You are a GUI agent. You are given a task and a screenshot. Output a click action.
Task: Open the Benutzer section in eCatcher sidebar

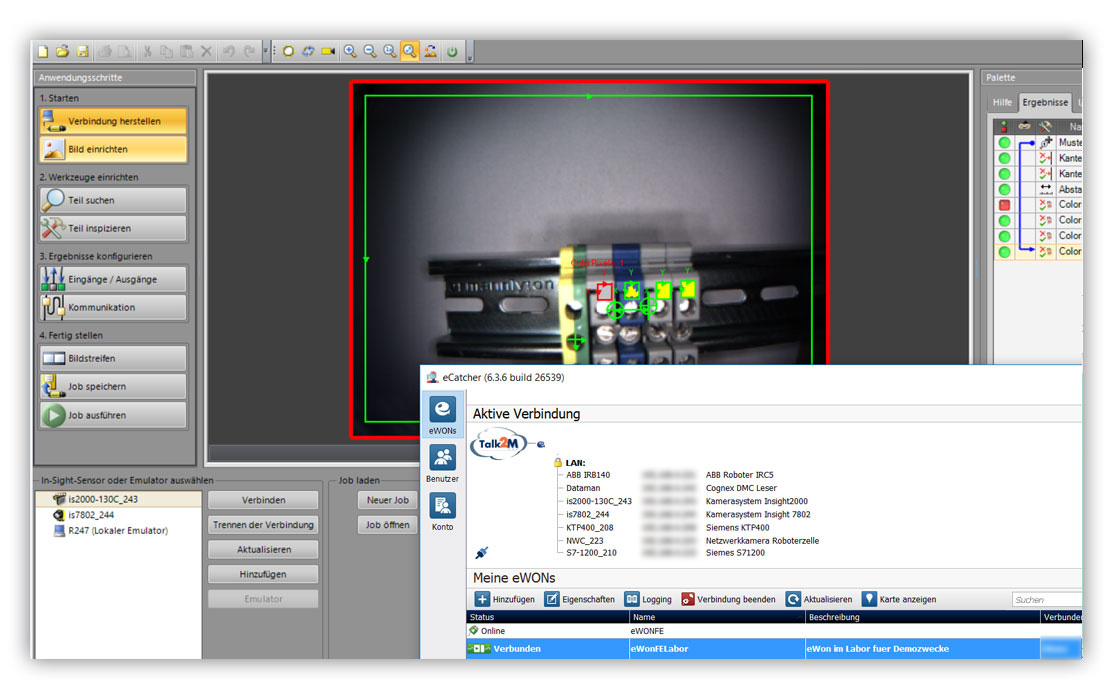(x=442, y=464)
